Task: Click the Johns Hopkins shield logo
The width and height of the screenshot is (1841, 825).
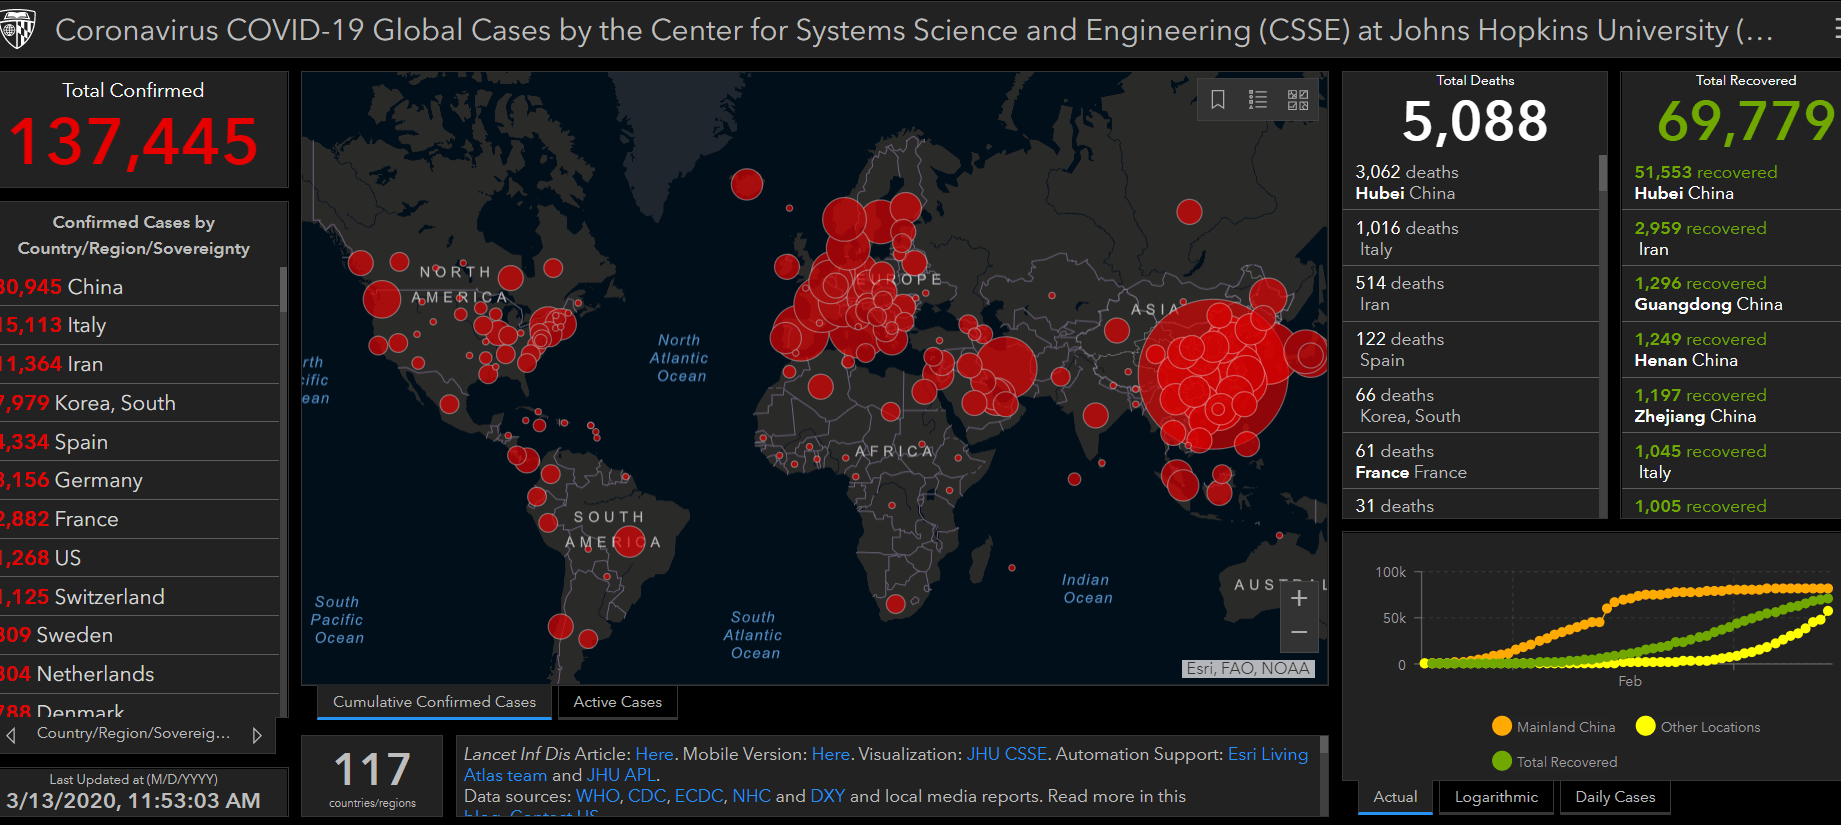Action: point(17,29)
